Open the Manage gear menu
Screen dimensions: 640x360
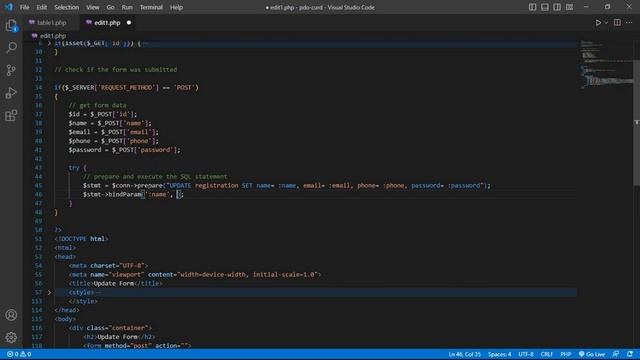point(11,337)
